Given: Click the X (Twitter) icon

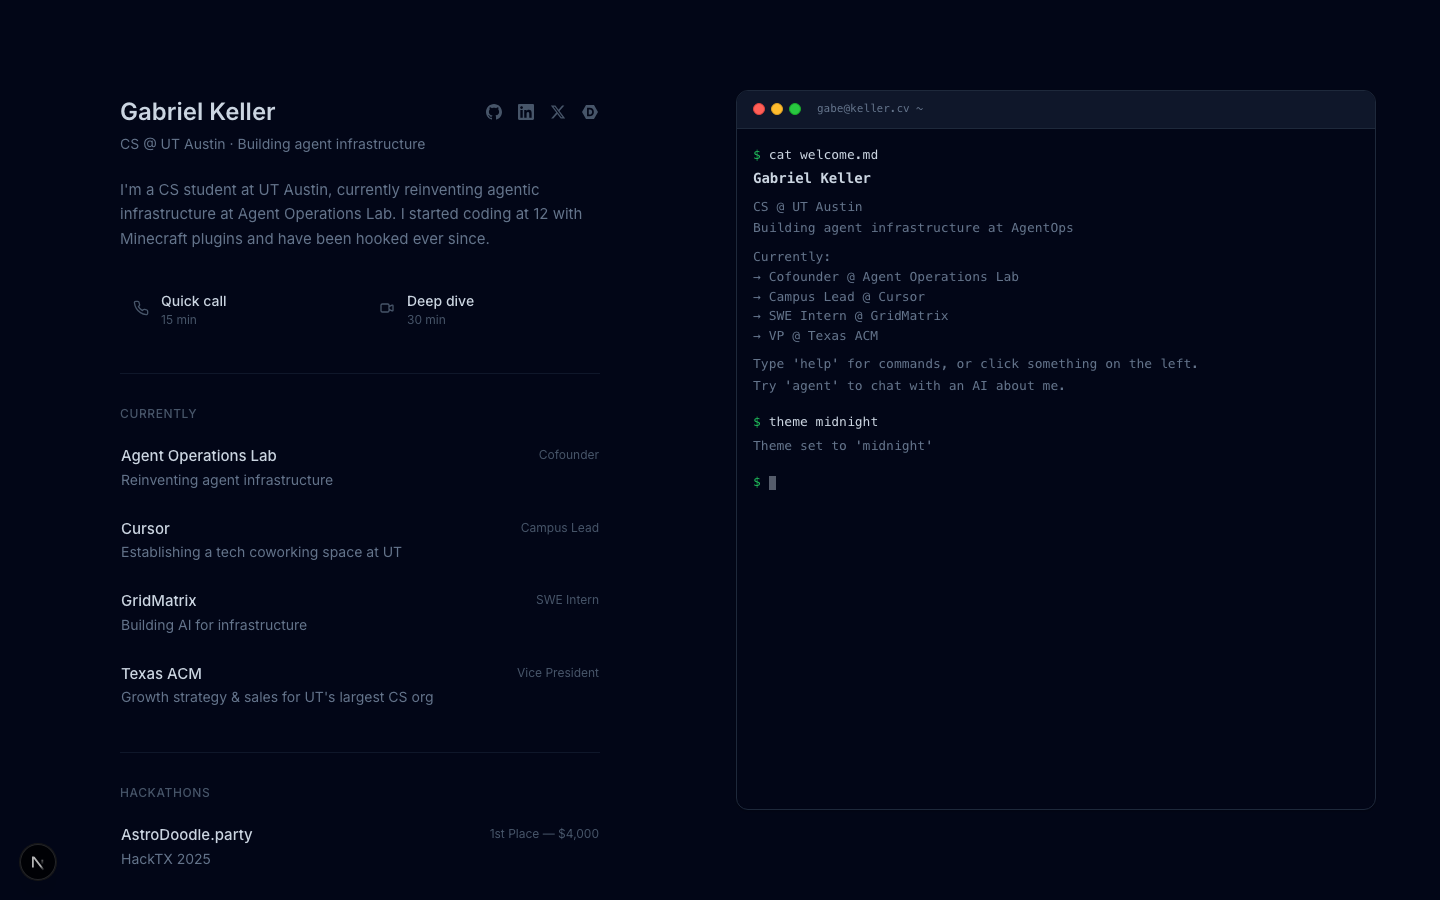Looking at the screenshot, I should click(x=557, y=112).
